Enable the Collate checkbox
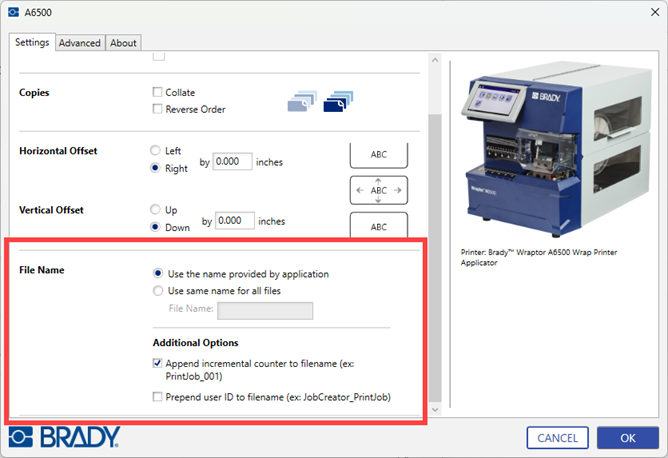 157,93
